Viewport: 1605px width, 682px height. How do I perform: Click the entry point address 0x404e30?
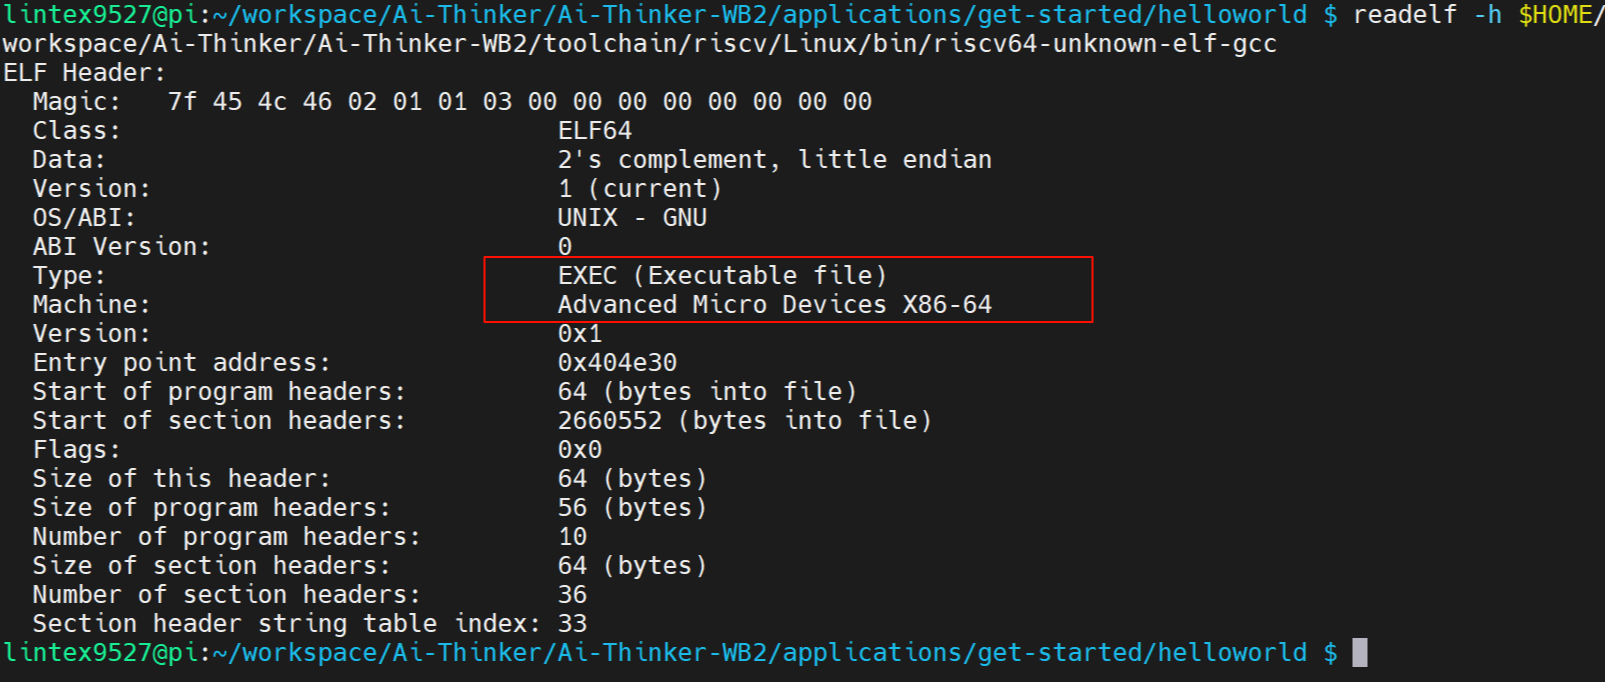(617, 363)
